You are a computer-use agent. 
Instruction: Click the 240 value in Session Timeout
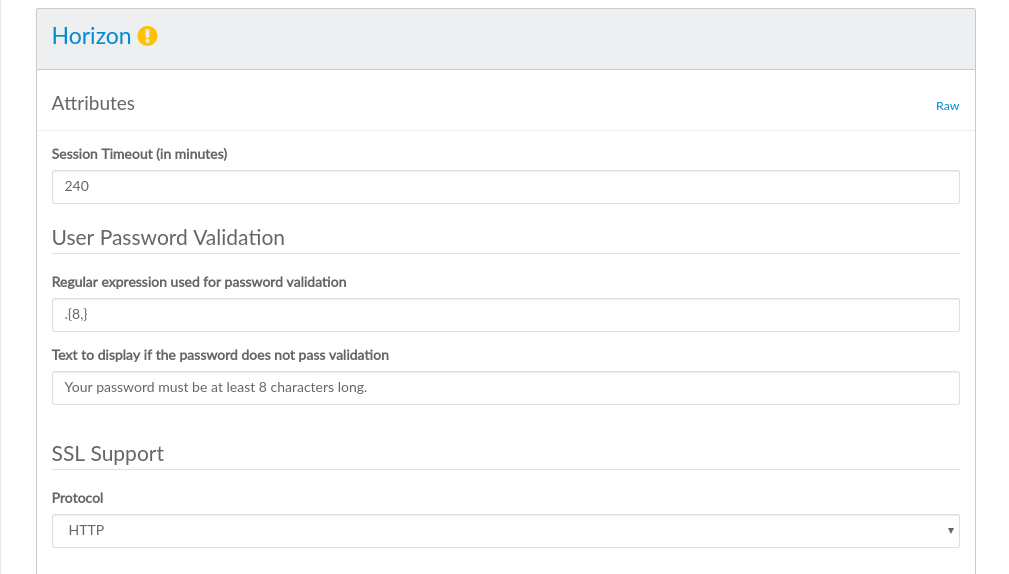[77, 187]
